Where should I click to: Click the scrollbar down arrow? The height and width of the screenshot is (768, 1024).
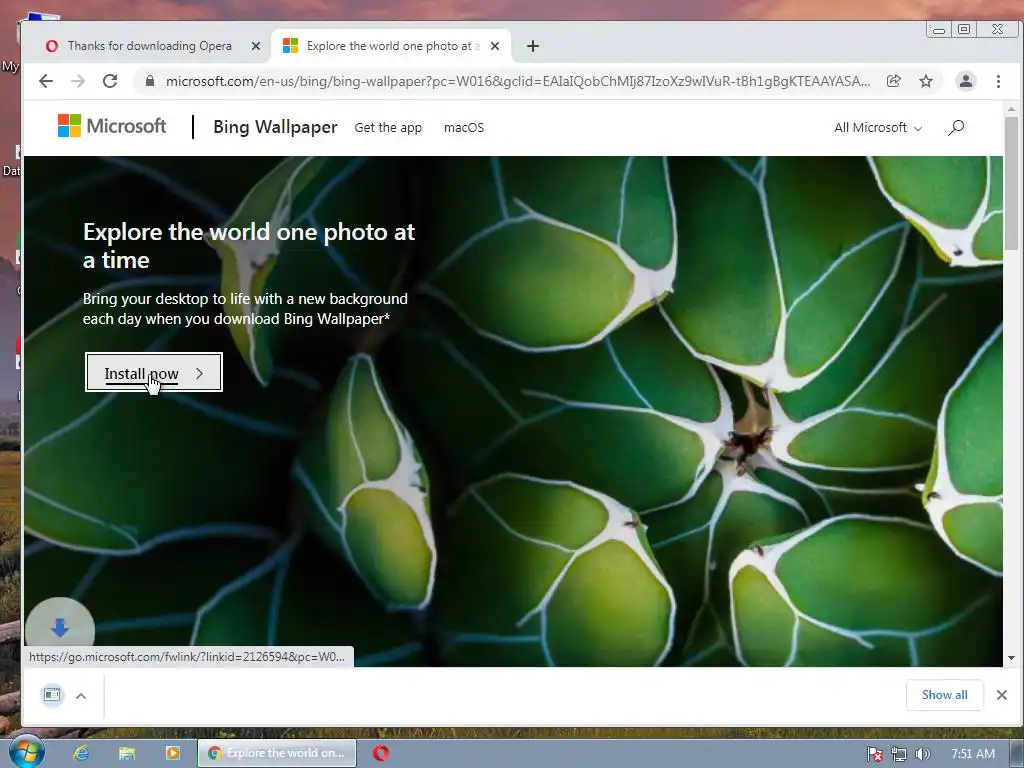(1011, 658)
